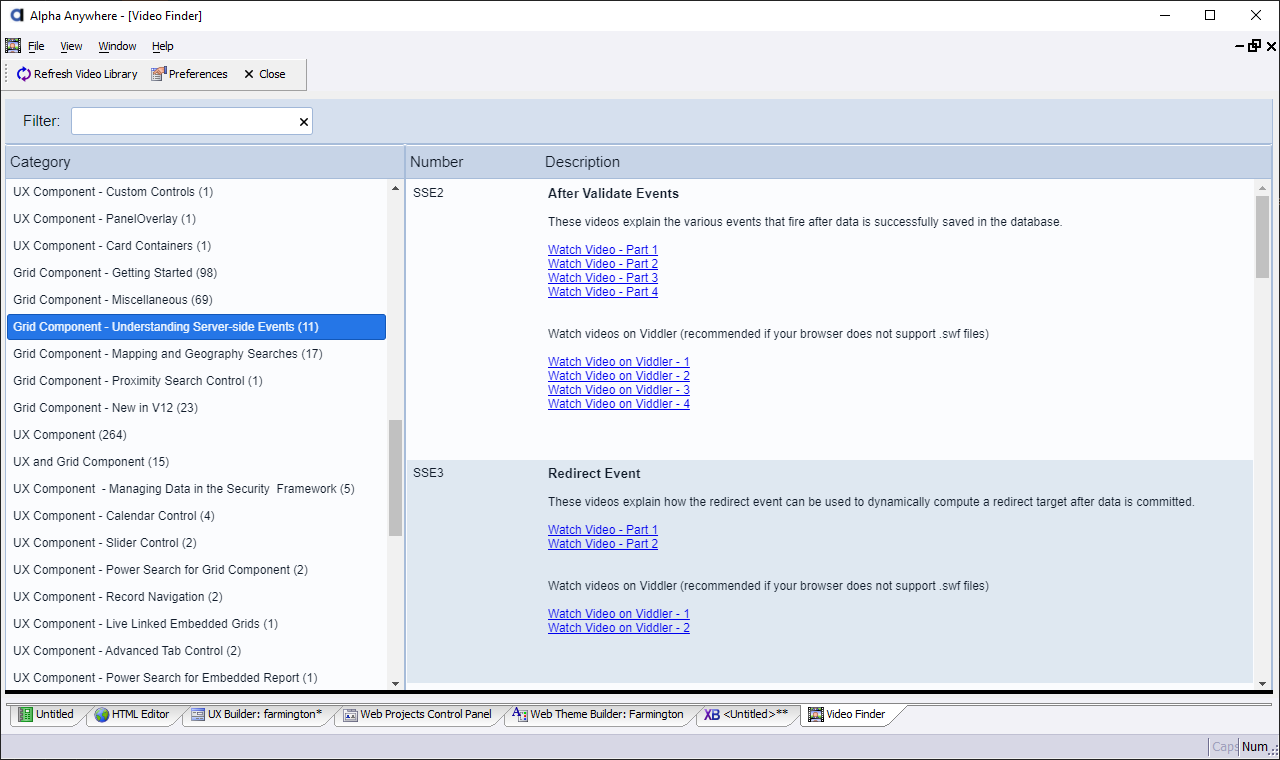The height and width of the screenshot is (760, 1280).
Task: Click the toolbar Close button
Action: (x=264, y=74)
